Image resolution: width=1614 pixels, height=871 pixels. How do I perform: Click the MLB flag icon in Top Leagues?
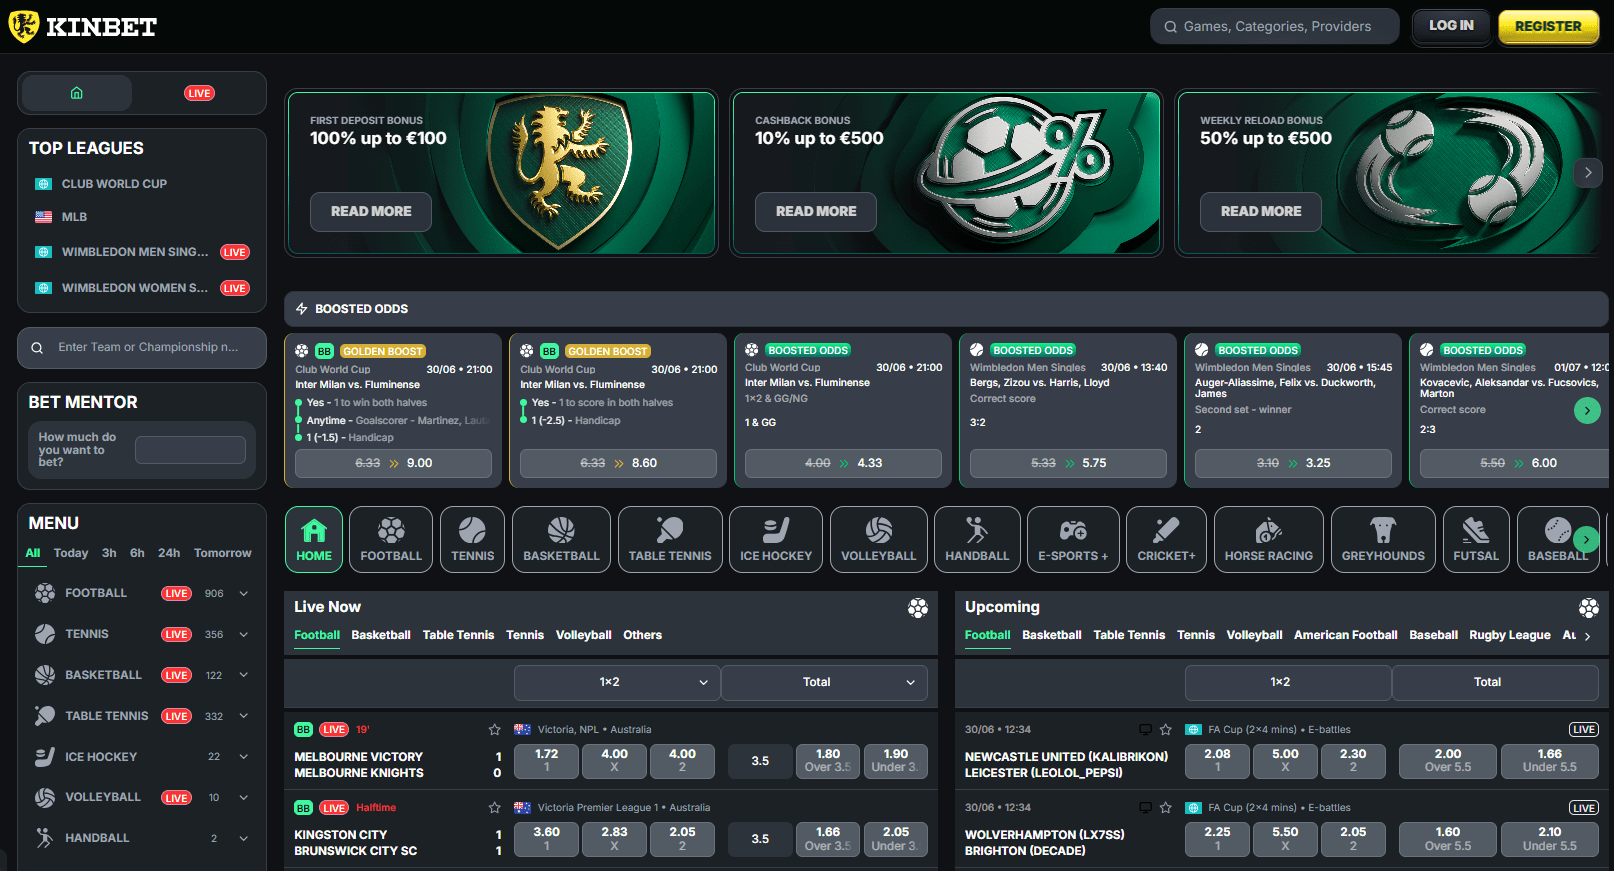[x=43, y=217]
